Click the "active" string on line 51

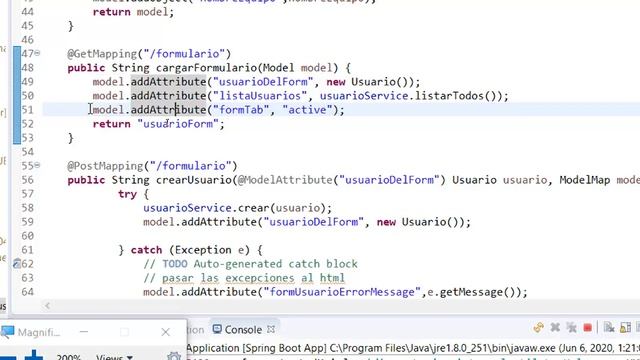click(307, 110)
